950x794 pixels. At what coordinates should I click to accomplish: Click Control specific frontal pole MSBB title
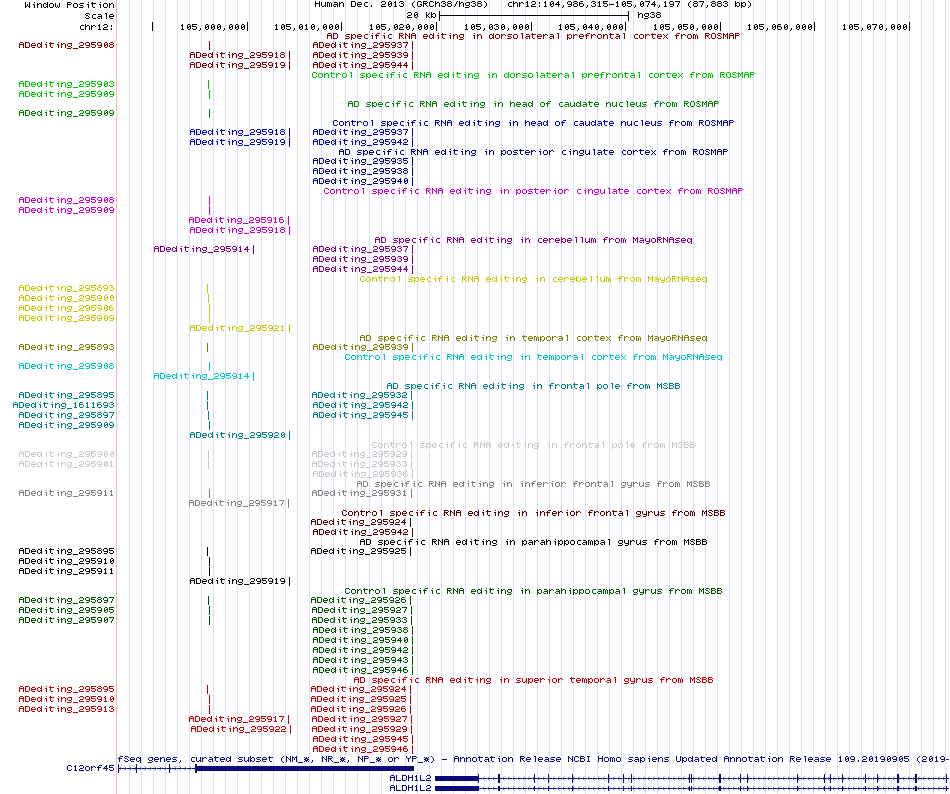(x=533, y=445)
